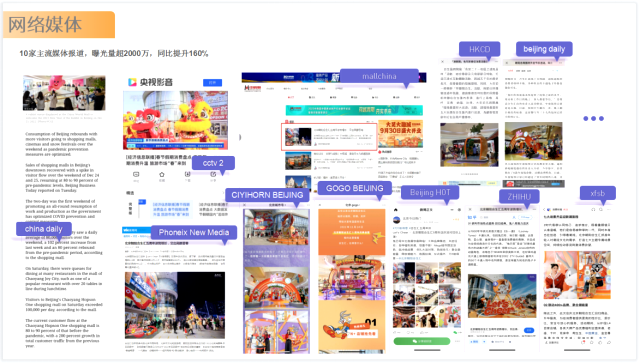Open CIYIHORN top mall exterior photo
This screenshot has height=364, width=640.
pyautogui.click(x=276, y=226)
